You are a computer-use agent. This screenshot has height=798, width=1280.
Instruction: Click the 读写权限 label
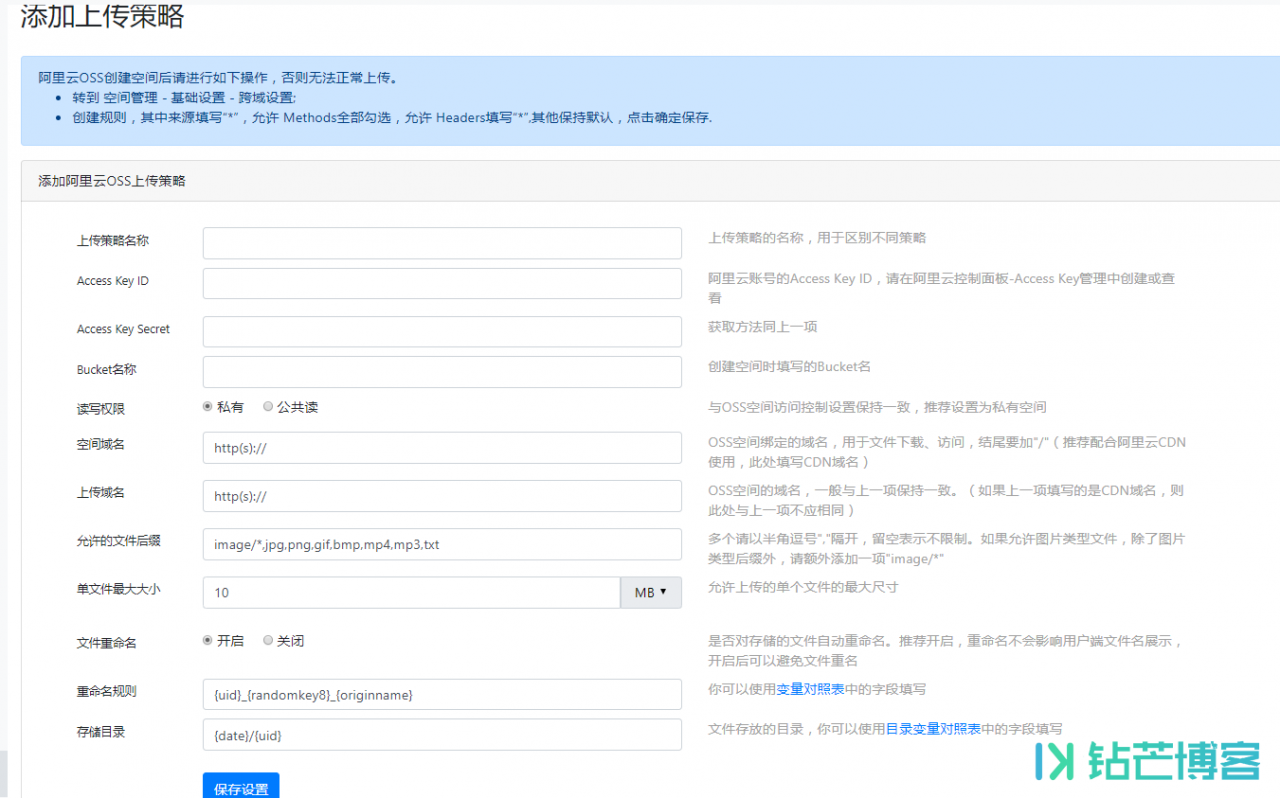[101, 409]
